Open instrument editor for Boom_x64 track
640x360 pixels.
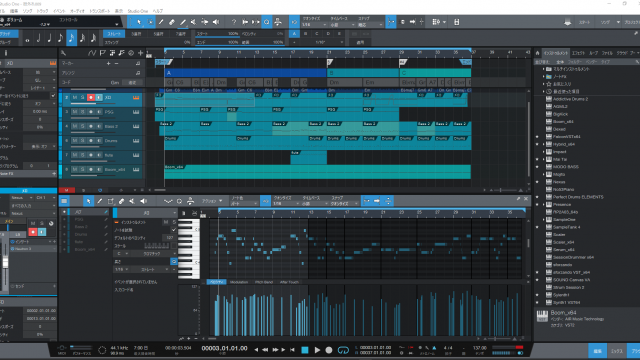click(x=136, y=169)
